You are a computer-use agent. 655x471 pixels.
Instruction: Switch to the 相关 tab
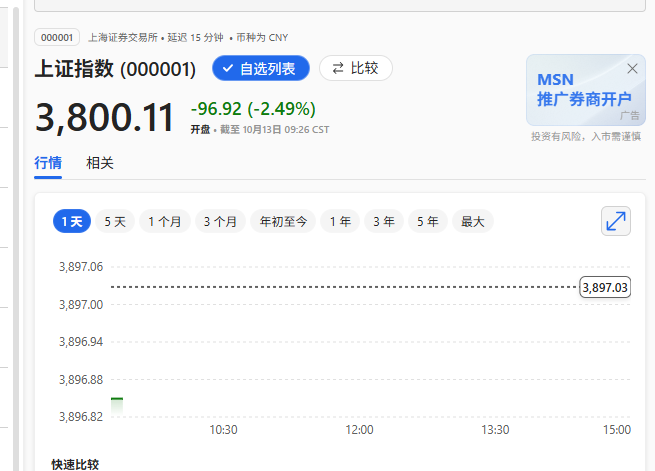pyautogui.click(x=100, y=163)
